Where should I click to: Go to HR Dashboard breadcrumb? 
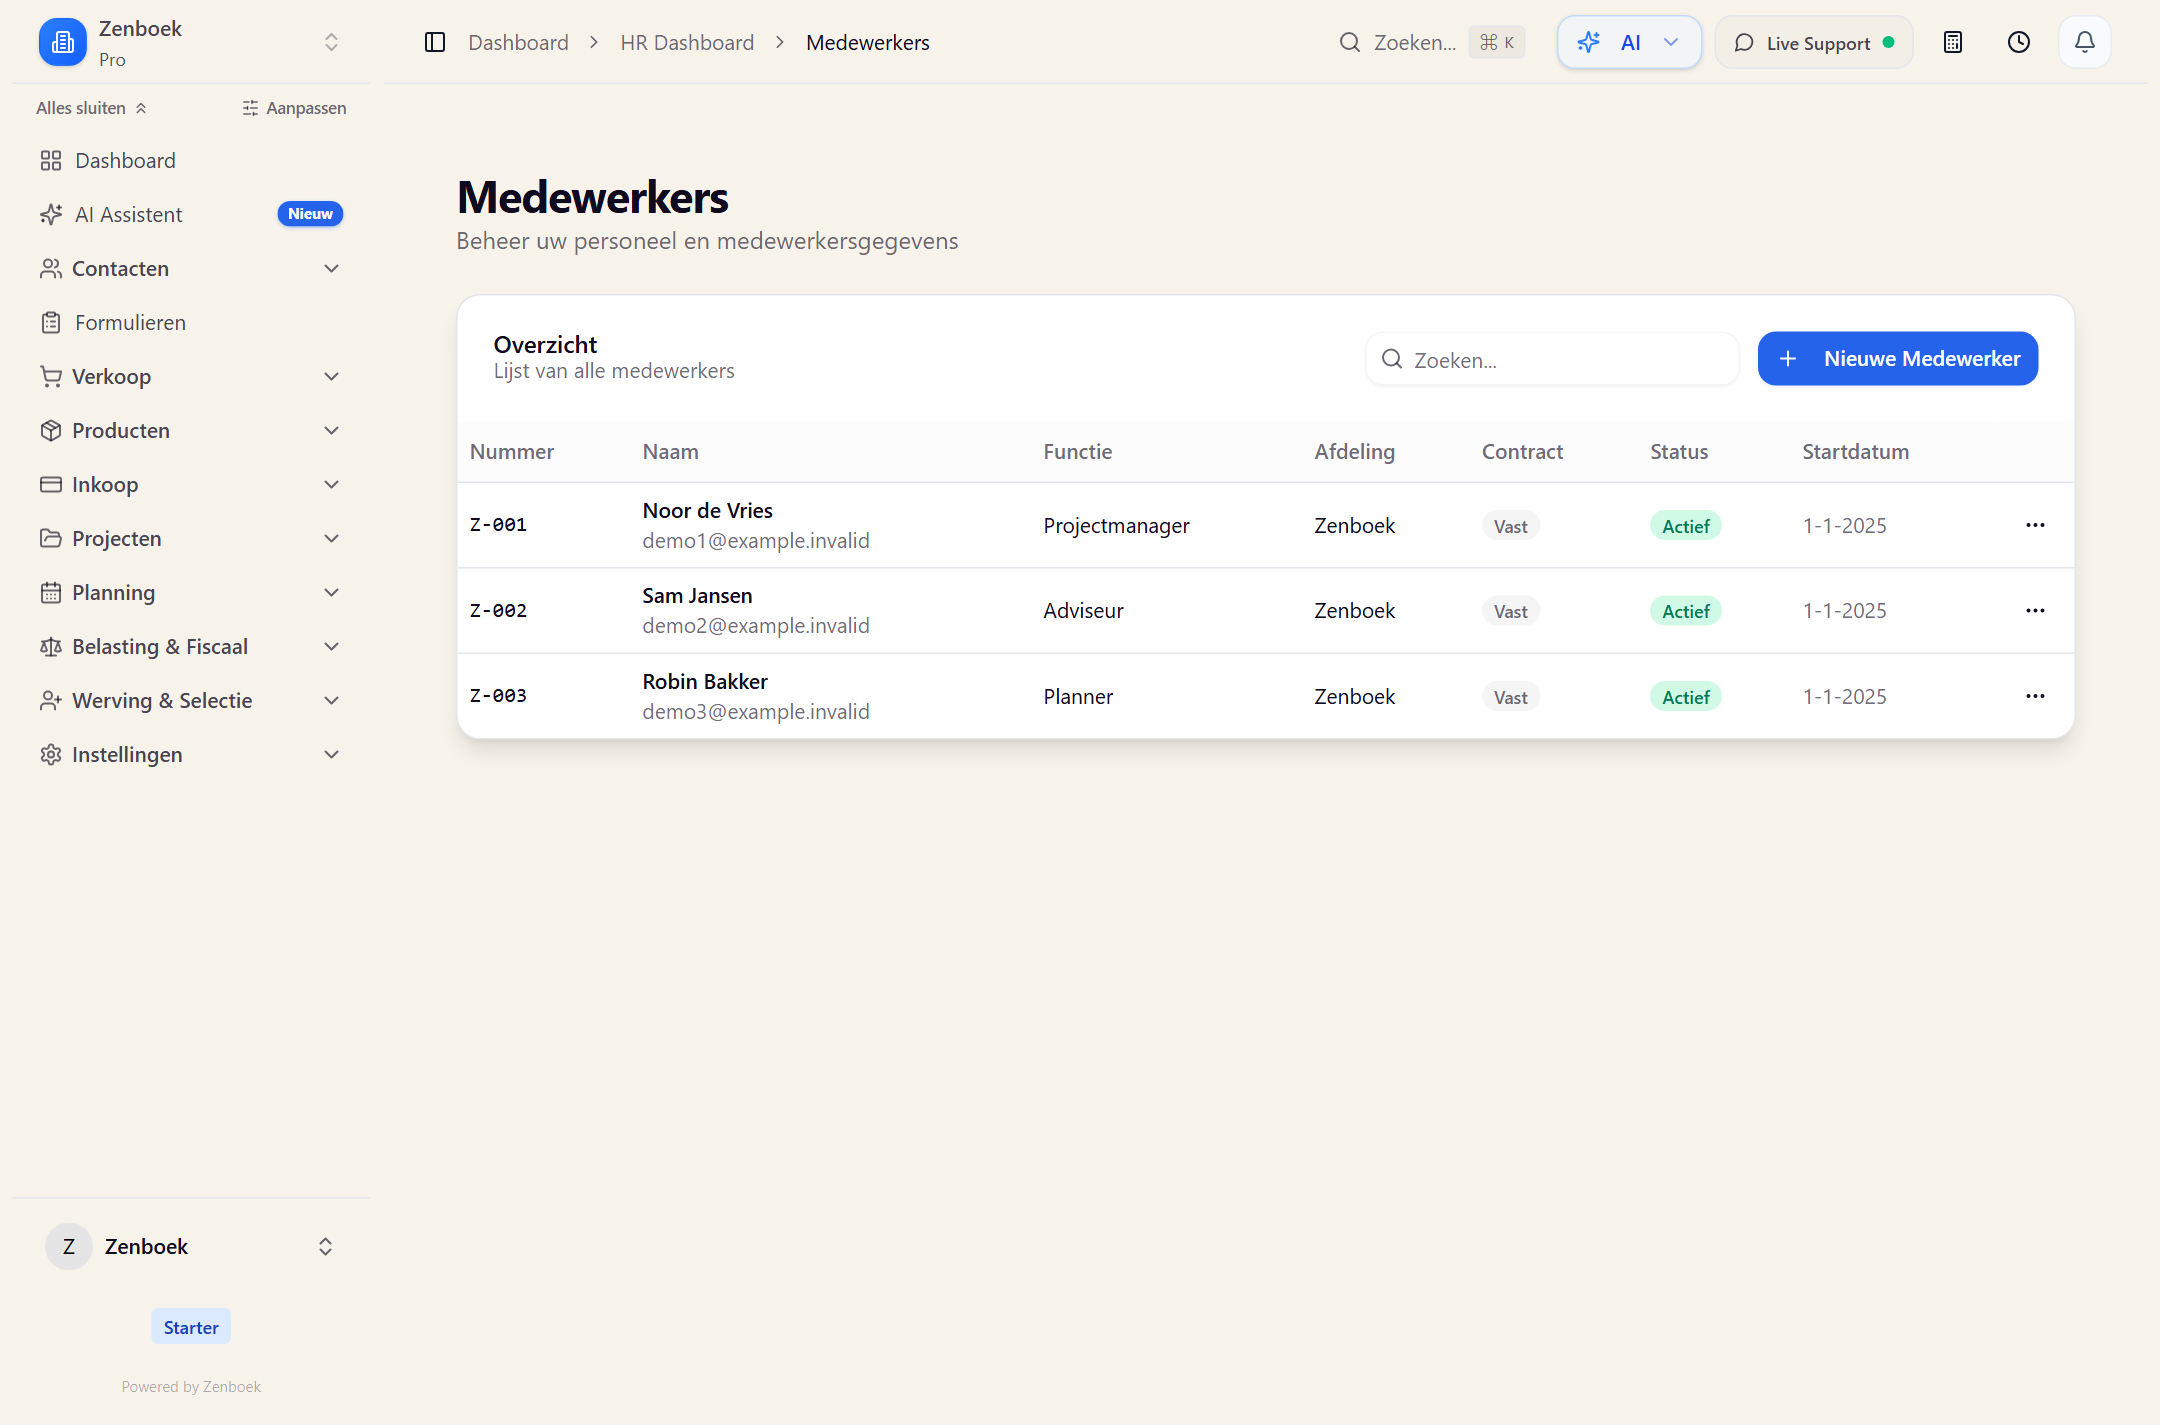pyautogui.click(x=687, y=42)
